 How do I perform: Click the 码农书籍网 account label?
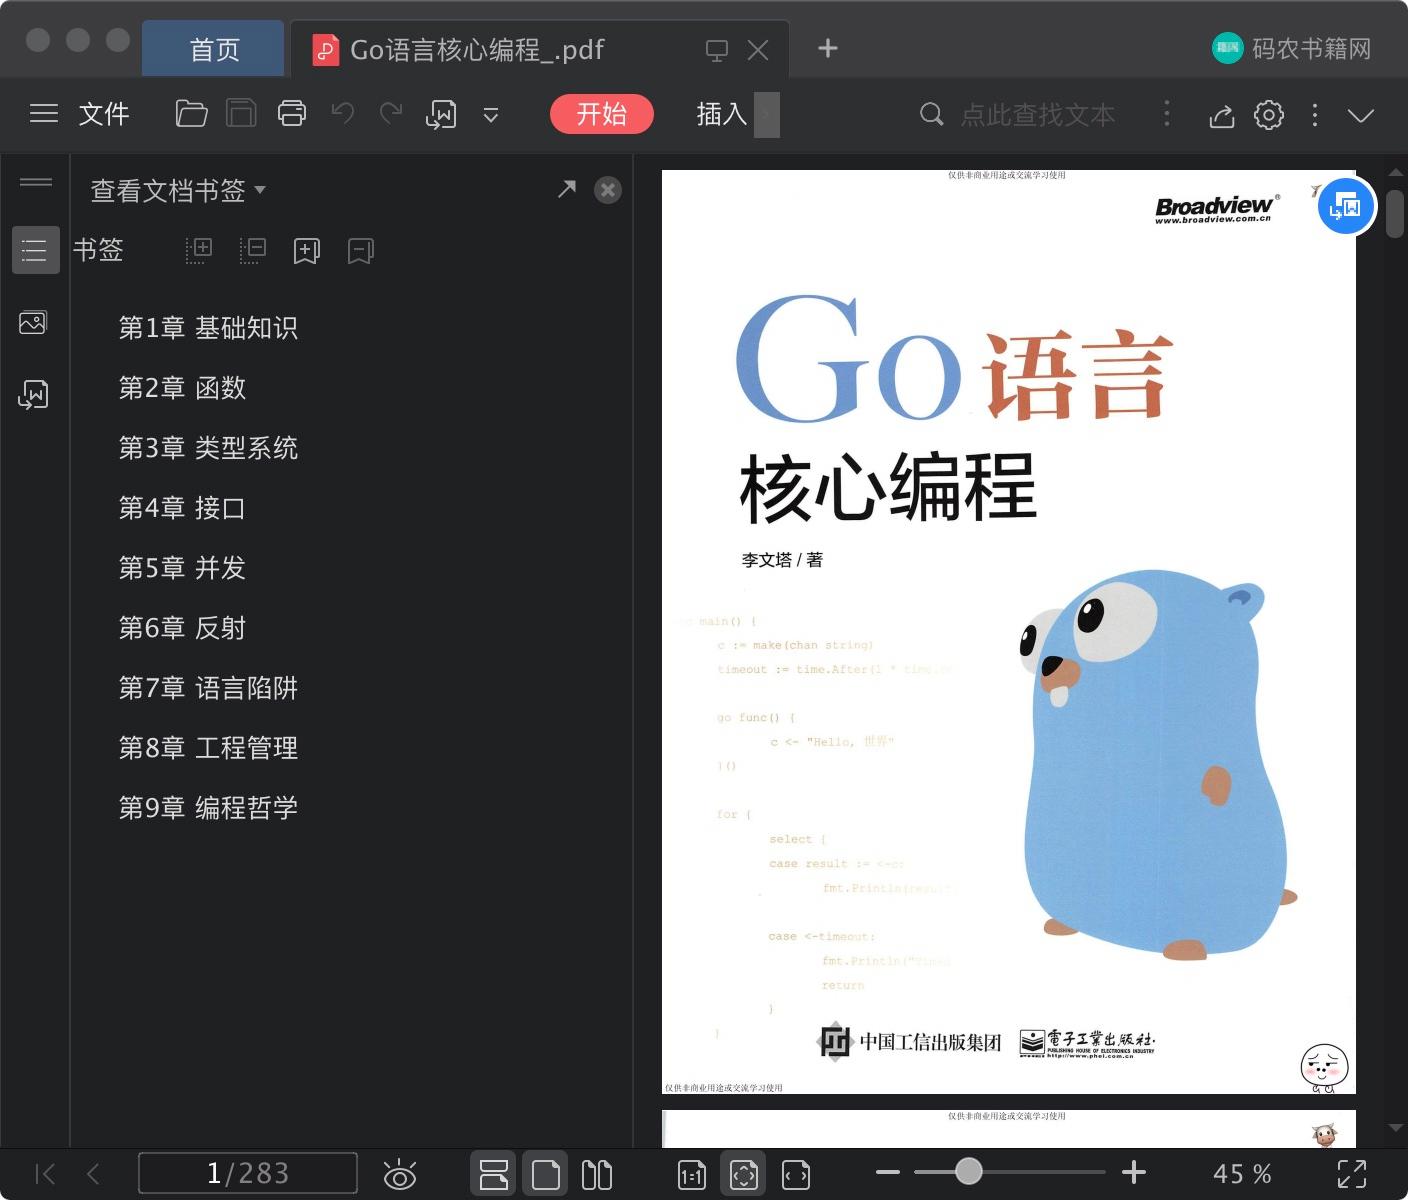click(1311, 48)
